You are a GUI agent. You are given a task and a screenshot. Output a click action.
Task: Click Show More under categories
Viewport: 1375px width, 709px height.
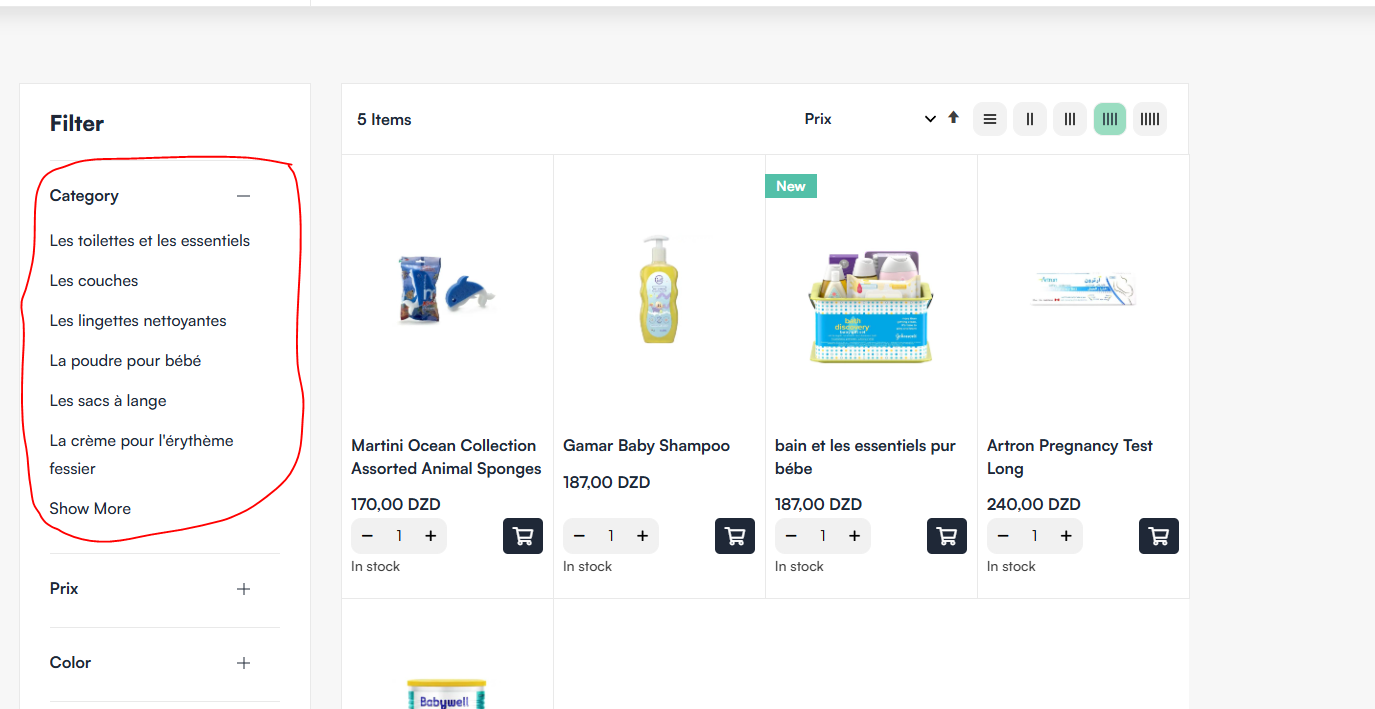(x=90, y=508)
